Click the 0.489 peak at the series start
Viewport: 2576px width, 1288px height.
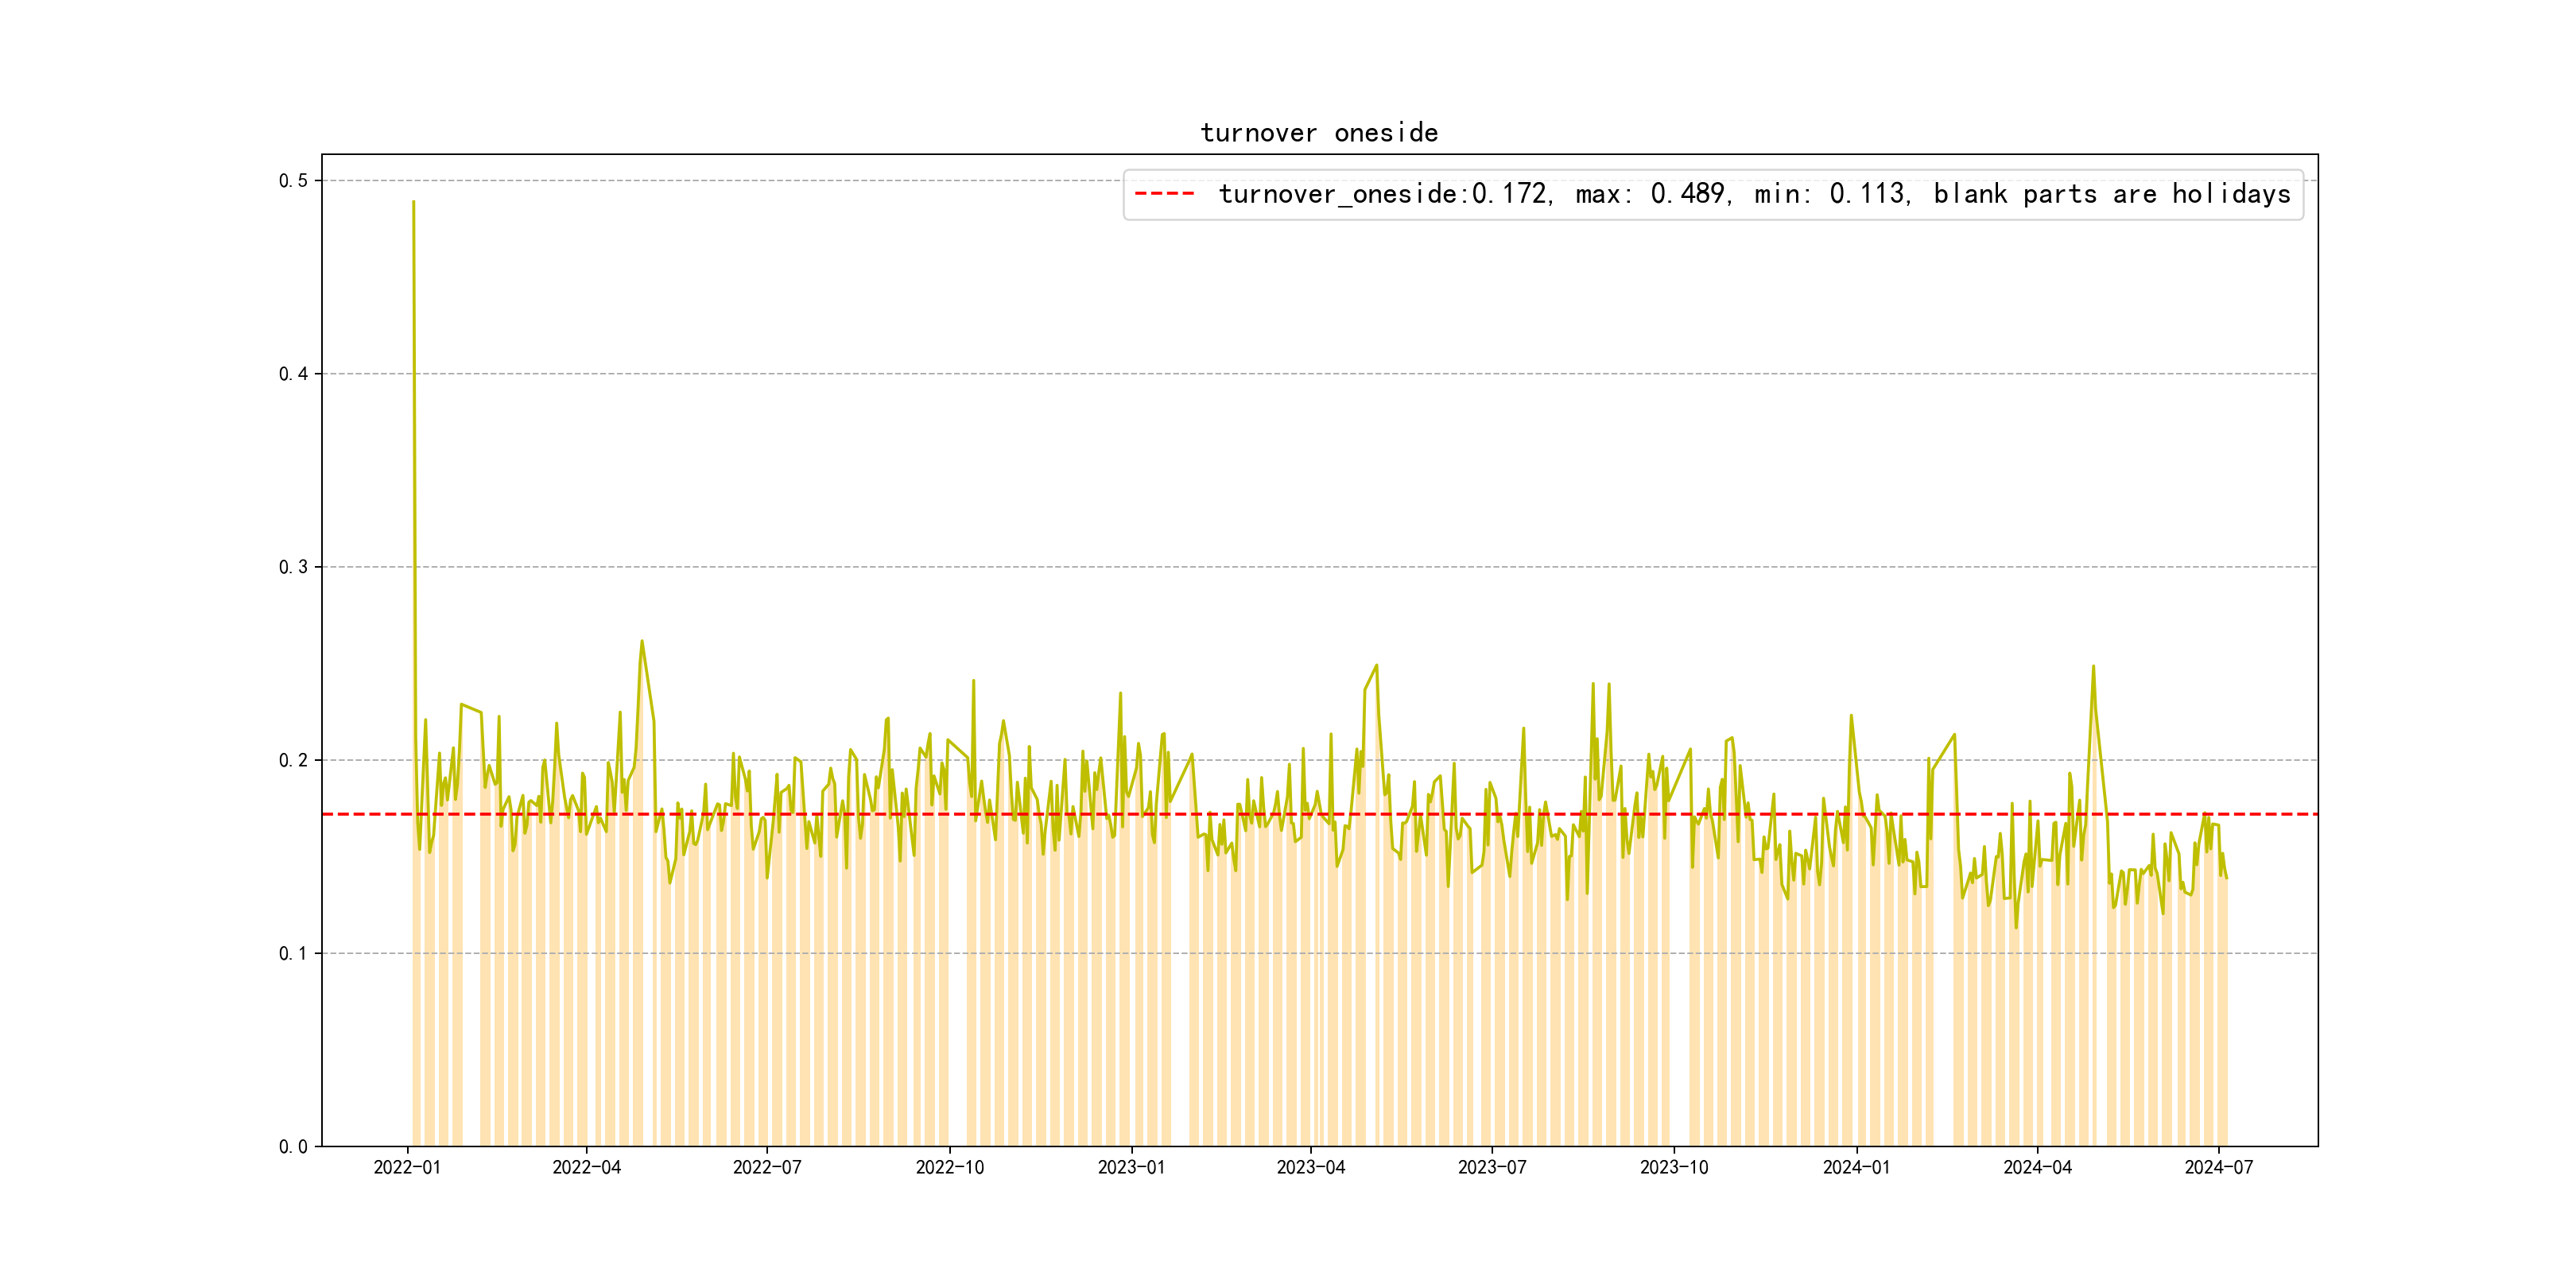point(413,203)
